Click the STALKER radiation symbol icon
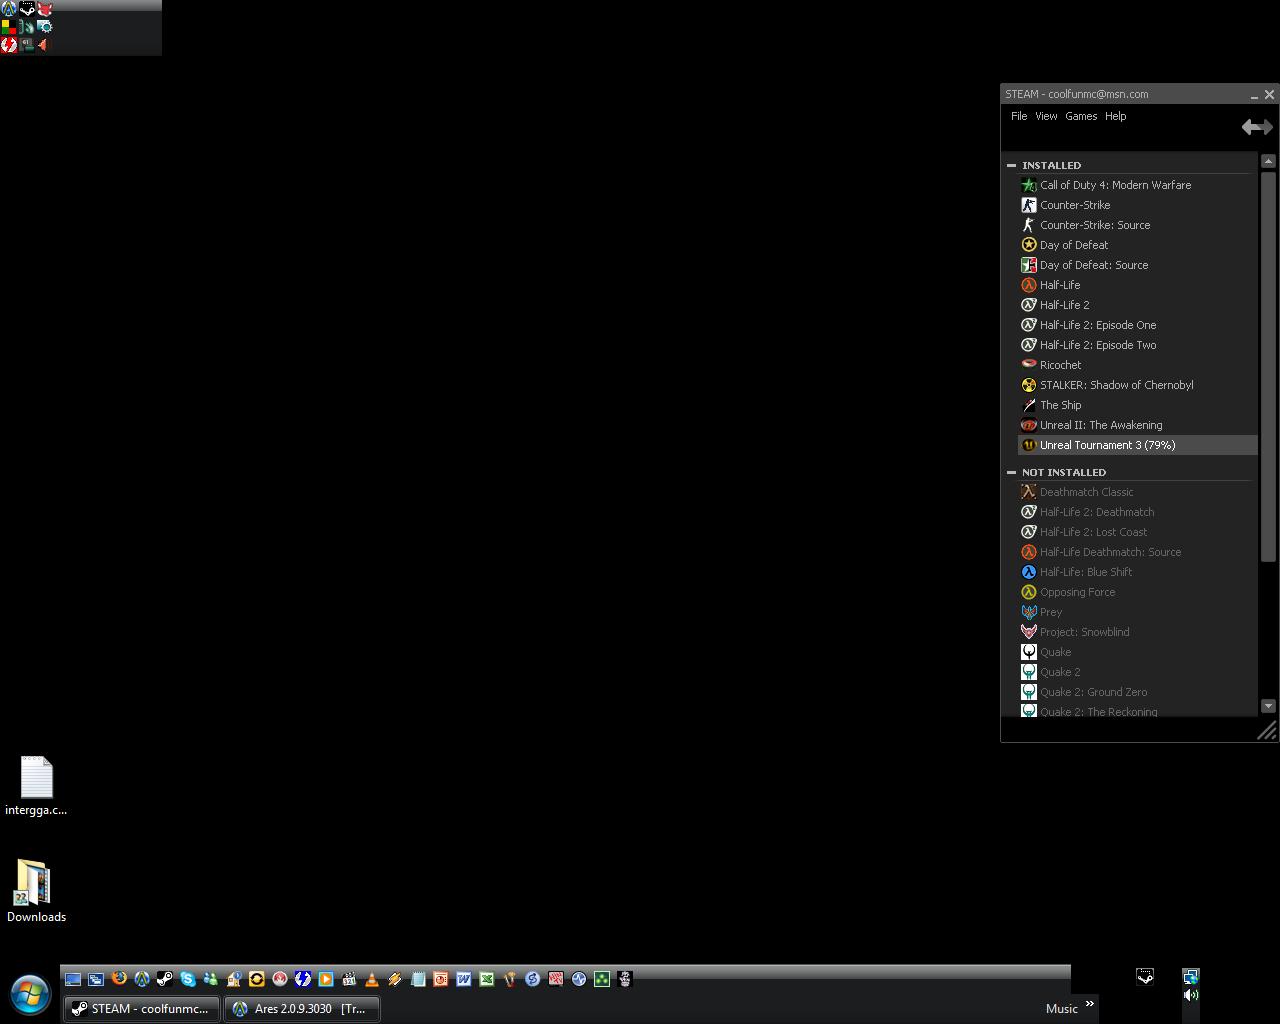Viewport: 1280px width, 1024px height. (x=1028, y=385)
